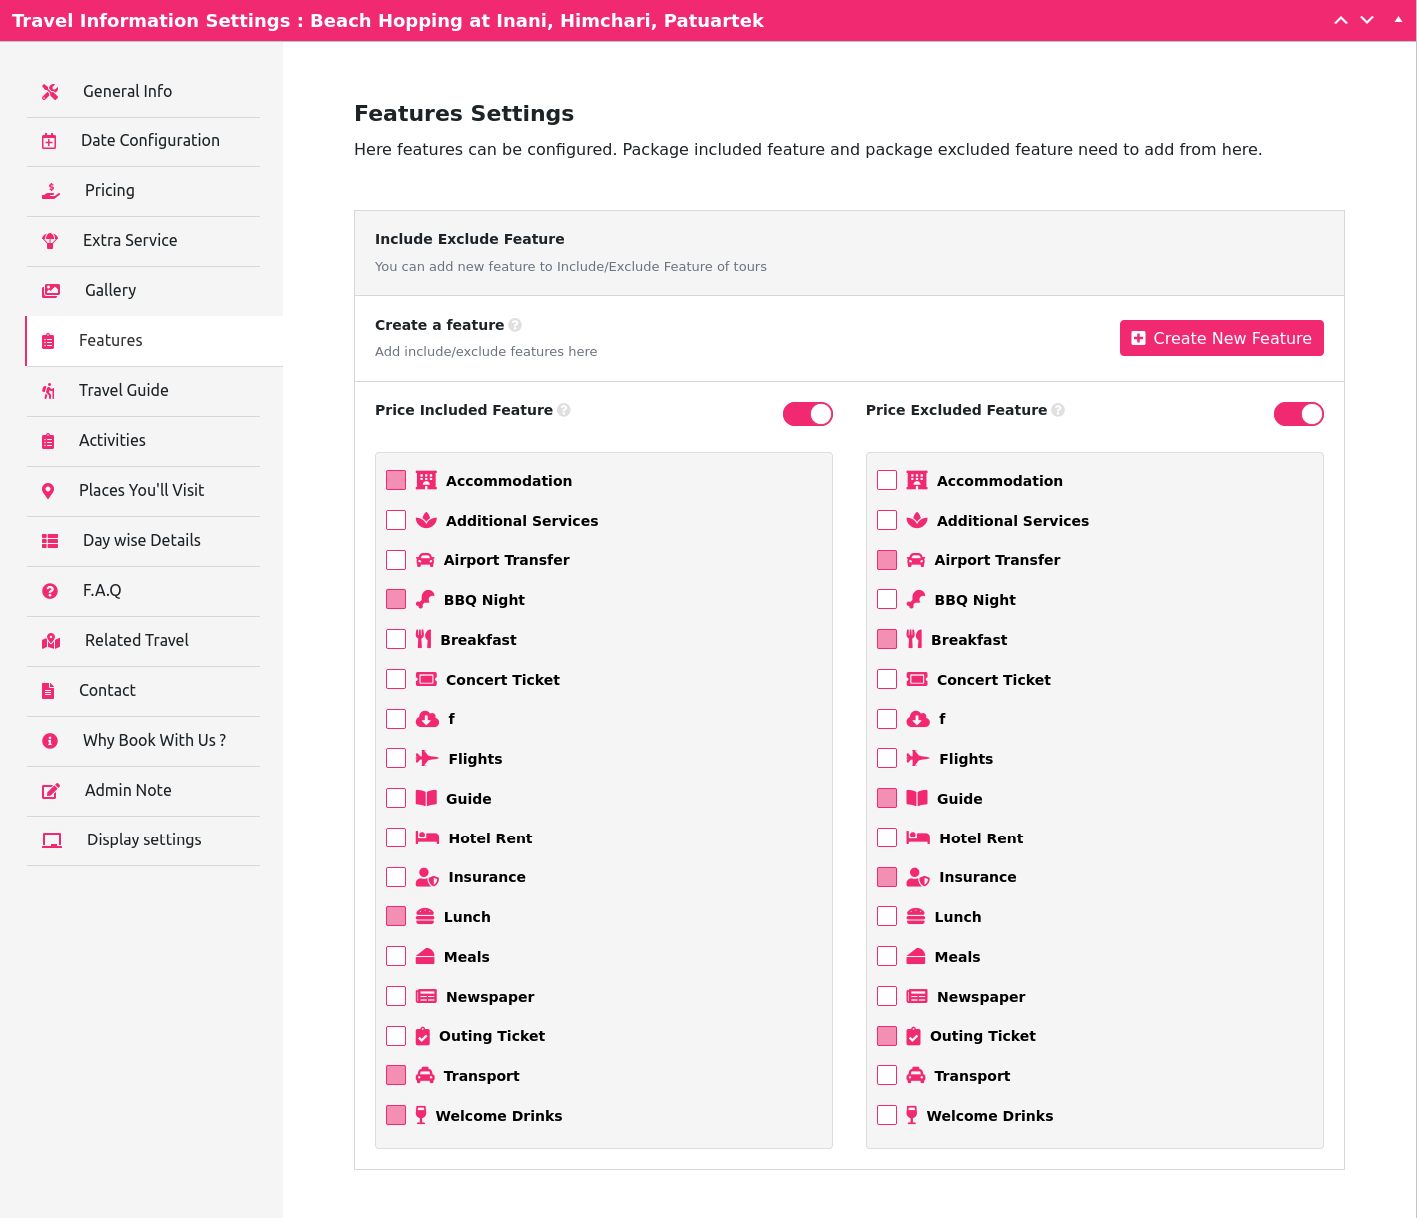
Task: Click included Additional Services label
Action: click(522, 521)
